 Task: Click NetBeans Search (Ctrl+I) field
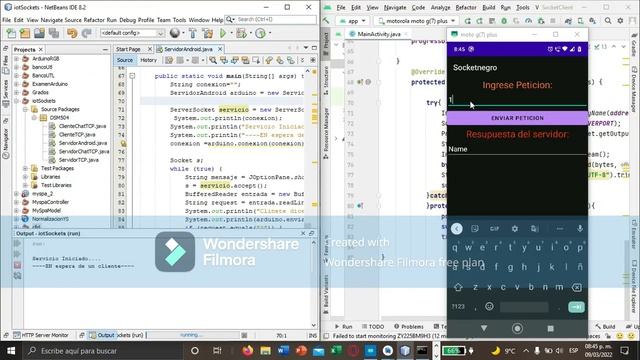(271, 19)
